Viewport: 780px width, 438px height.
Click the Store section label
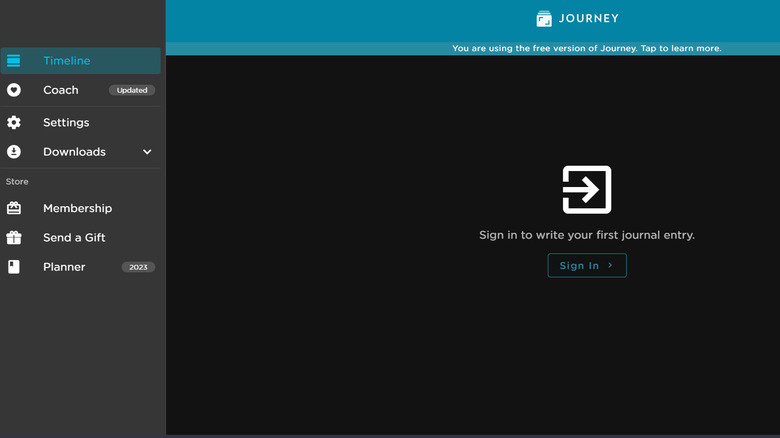(17, 182)
